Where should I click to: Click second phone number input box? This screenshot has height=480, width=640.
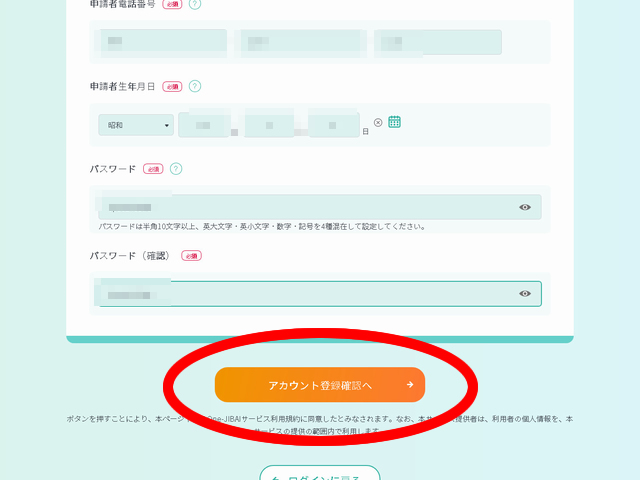click(x=301, y=42)
